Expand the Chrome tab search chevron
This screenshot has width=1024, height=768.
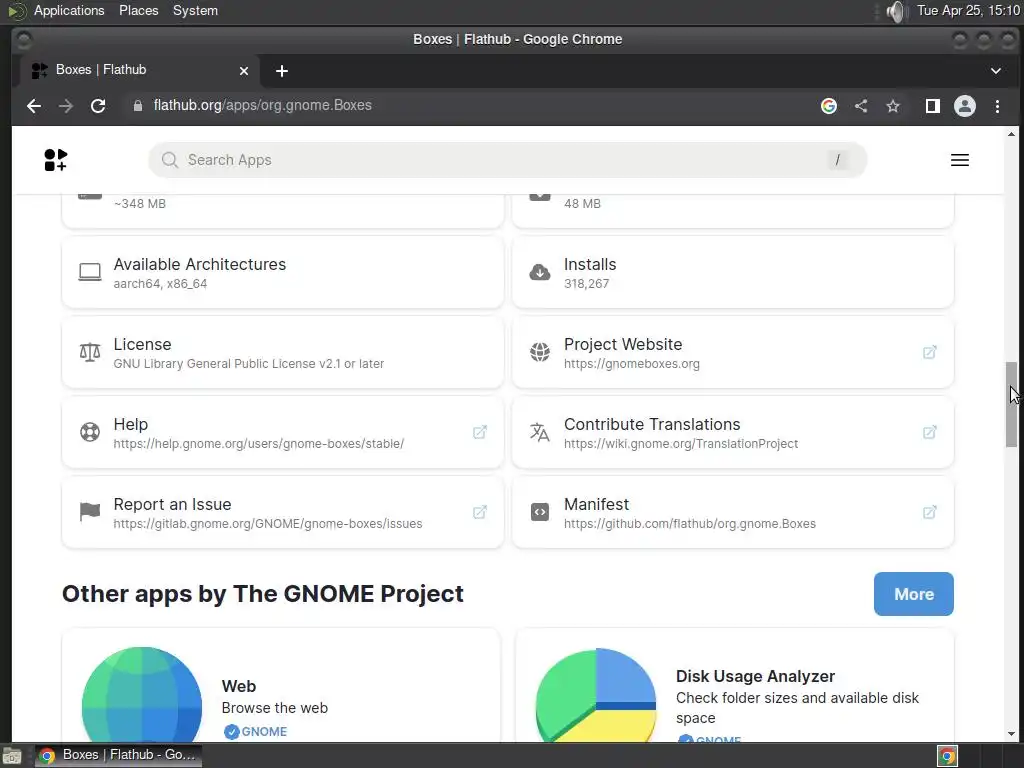click(x=996, y=71)
